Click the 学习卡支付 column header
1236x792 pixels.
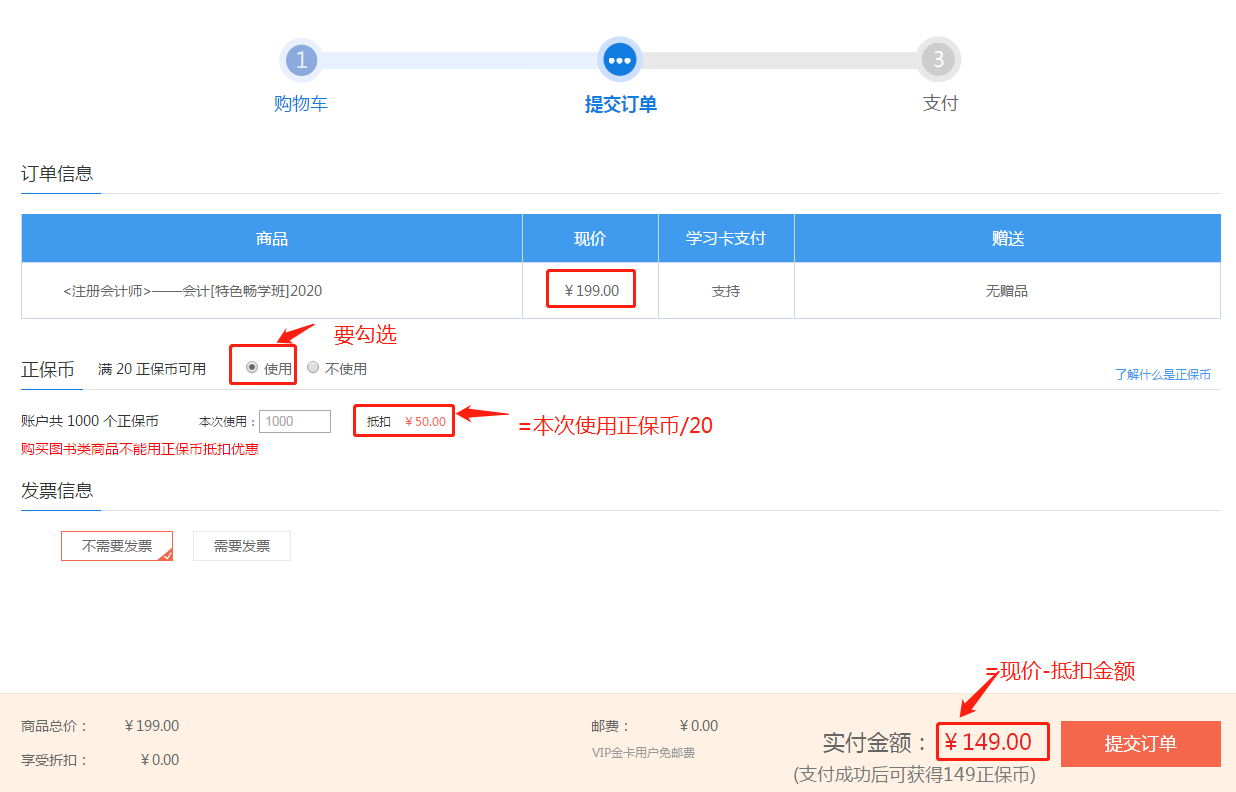tap(725, 237)
